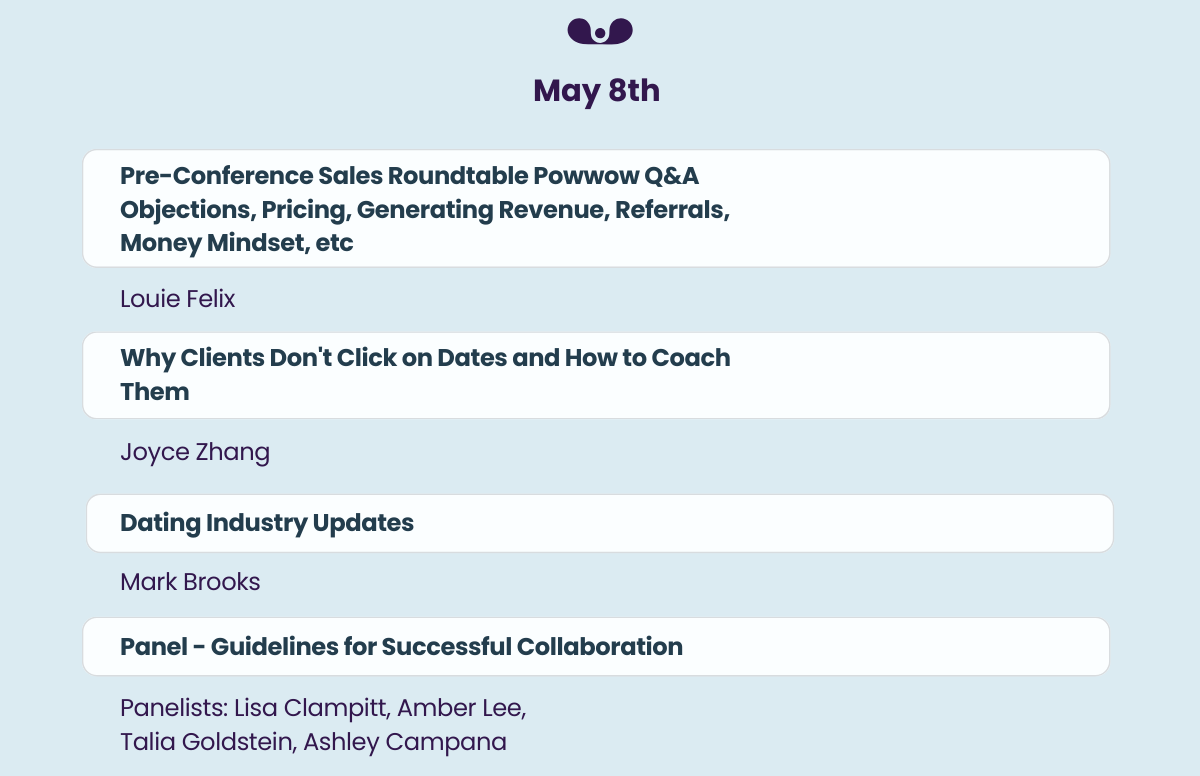
Task: Select speaker Joyce Zhang
Action: tap(195, 452)
